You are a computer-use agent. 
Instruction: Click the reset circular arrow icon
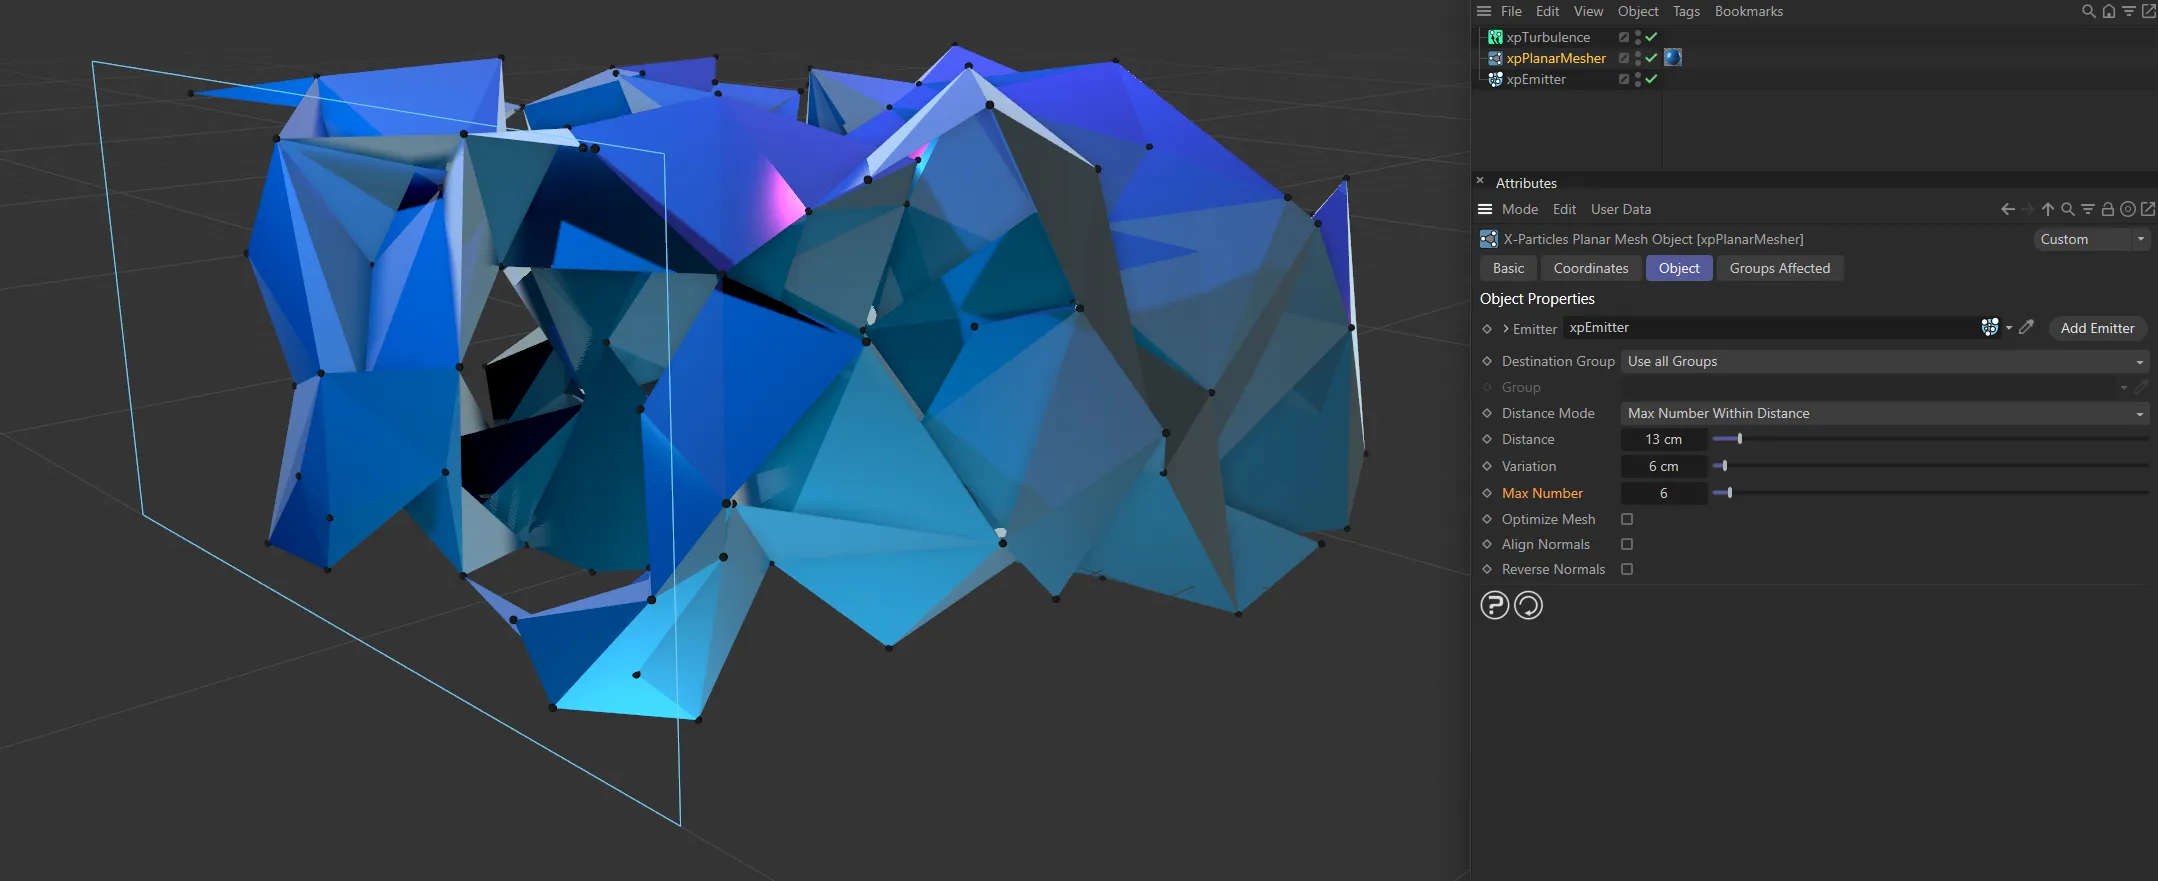click(1528, 605)
